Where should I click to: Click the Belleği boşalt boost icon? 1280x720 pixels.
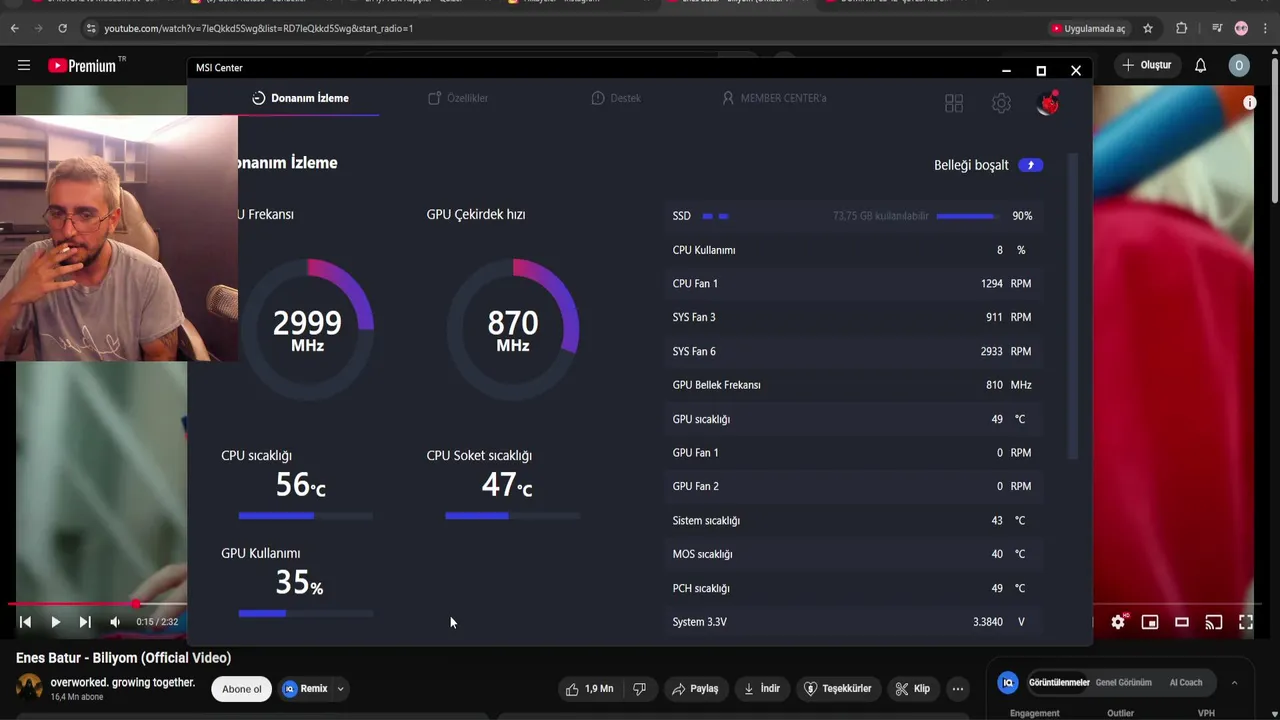click(1031, 165)
